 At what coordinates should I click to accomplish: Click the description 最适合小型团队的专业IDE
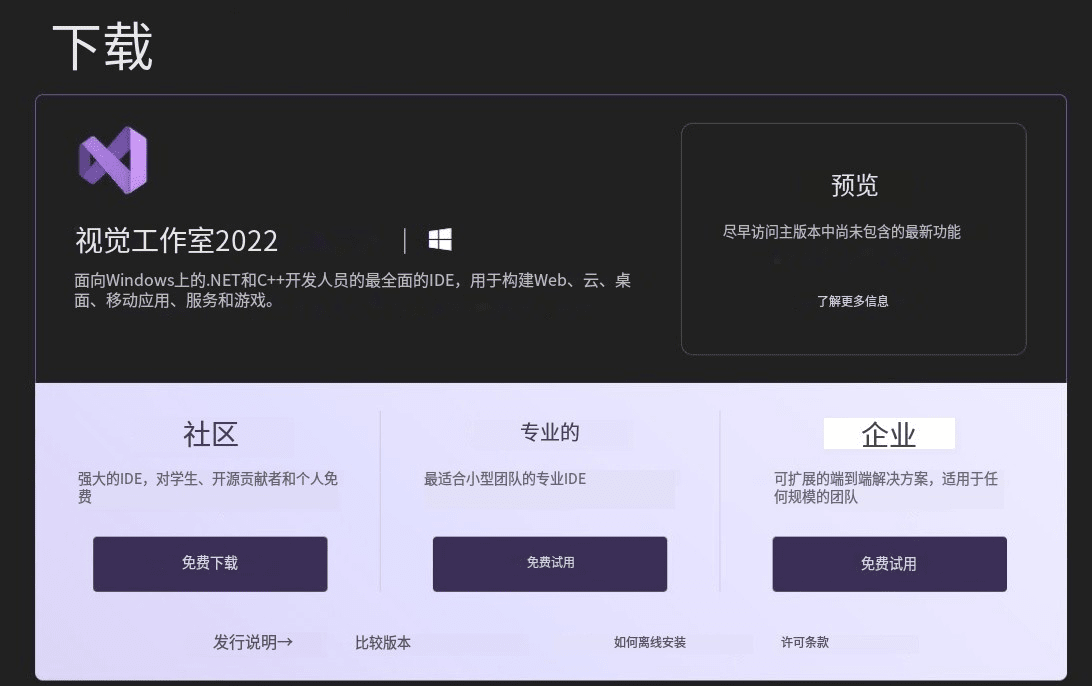505,479
